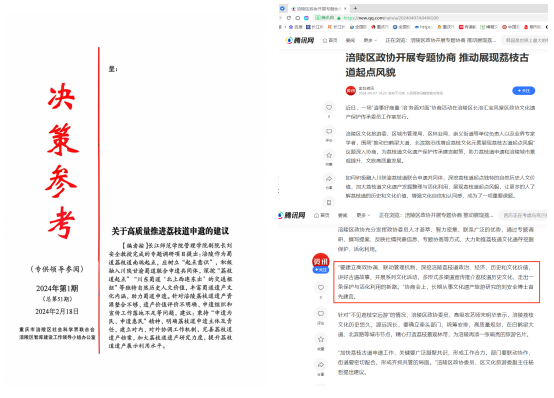This screenshot has width=554, height=398.
Task: Open comments using lower speech bubble icon
Action: pyautogui.click(x=321, y=314)
